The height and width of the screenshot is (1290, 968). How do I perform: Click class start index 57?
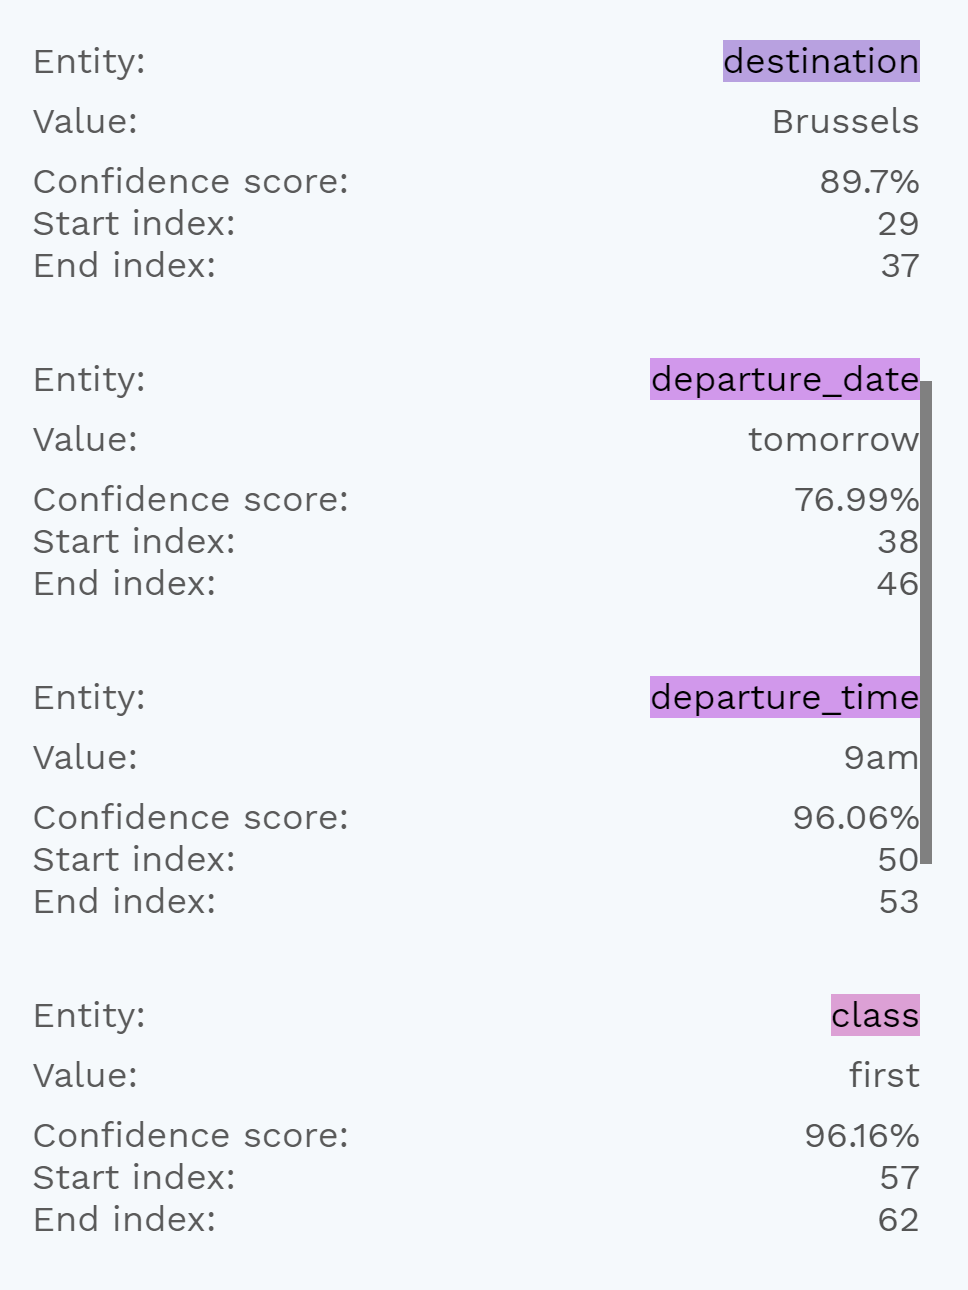click(x=900, y=1178)
